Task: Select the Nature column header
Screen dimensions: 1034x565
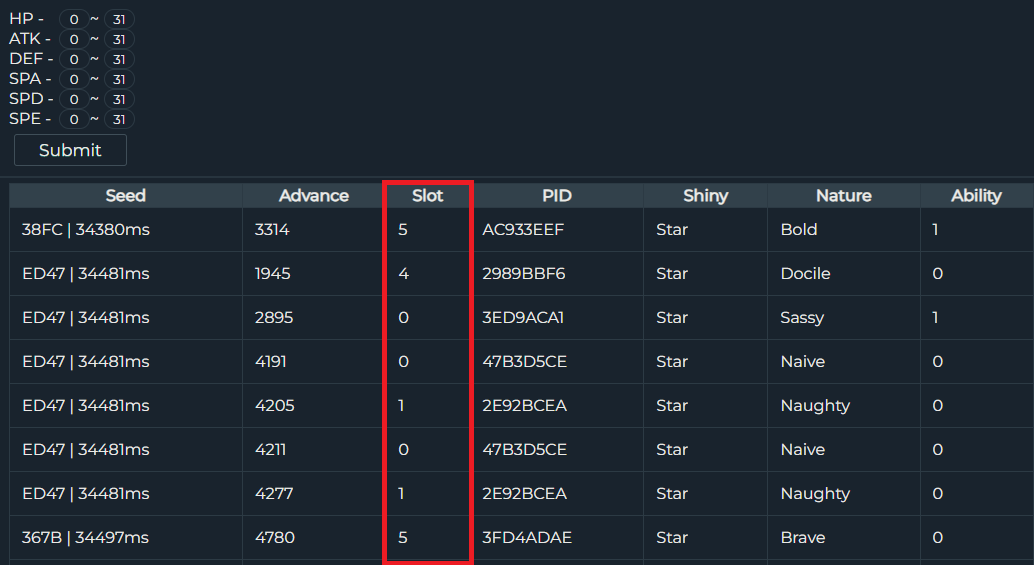Action: click(x=844, y=196)
